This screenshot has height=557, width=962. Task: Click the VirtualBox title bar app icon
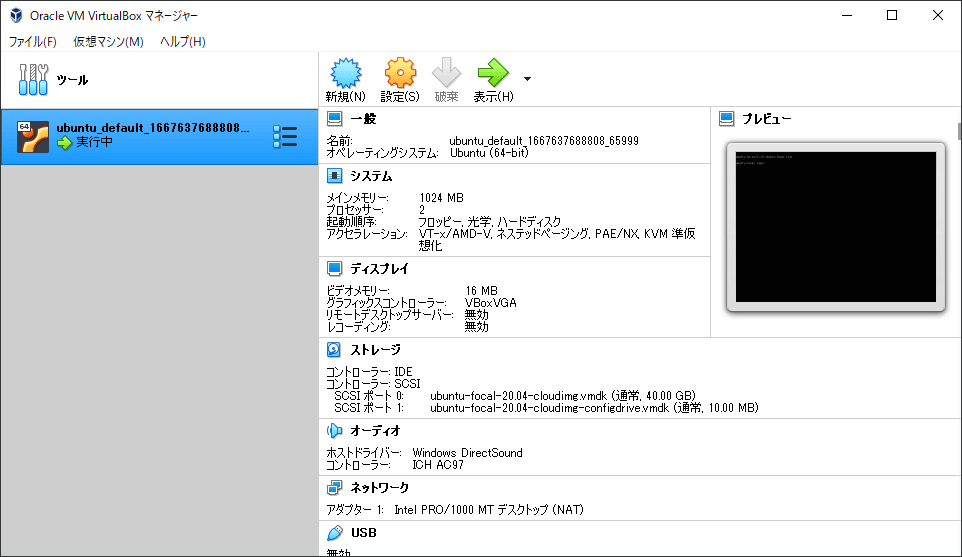[16, 15]
